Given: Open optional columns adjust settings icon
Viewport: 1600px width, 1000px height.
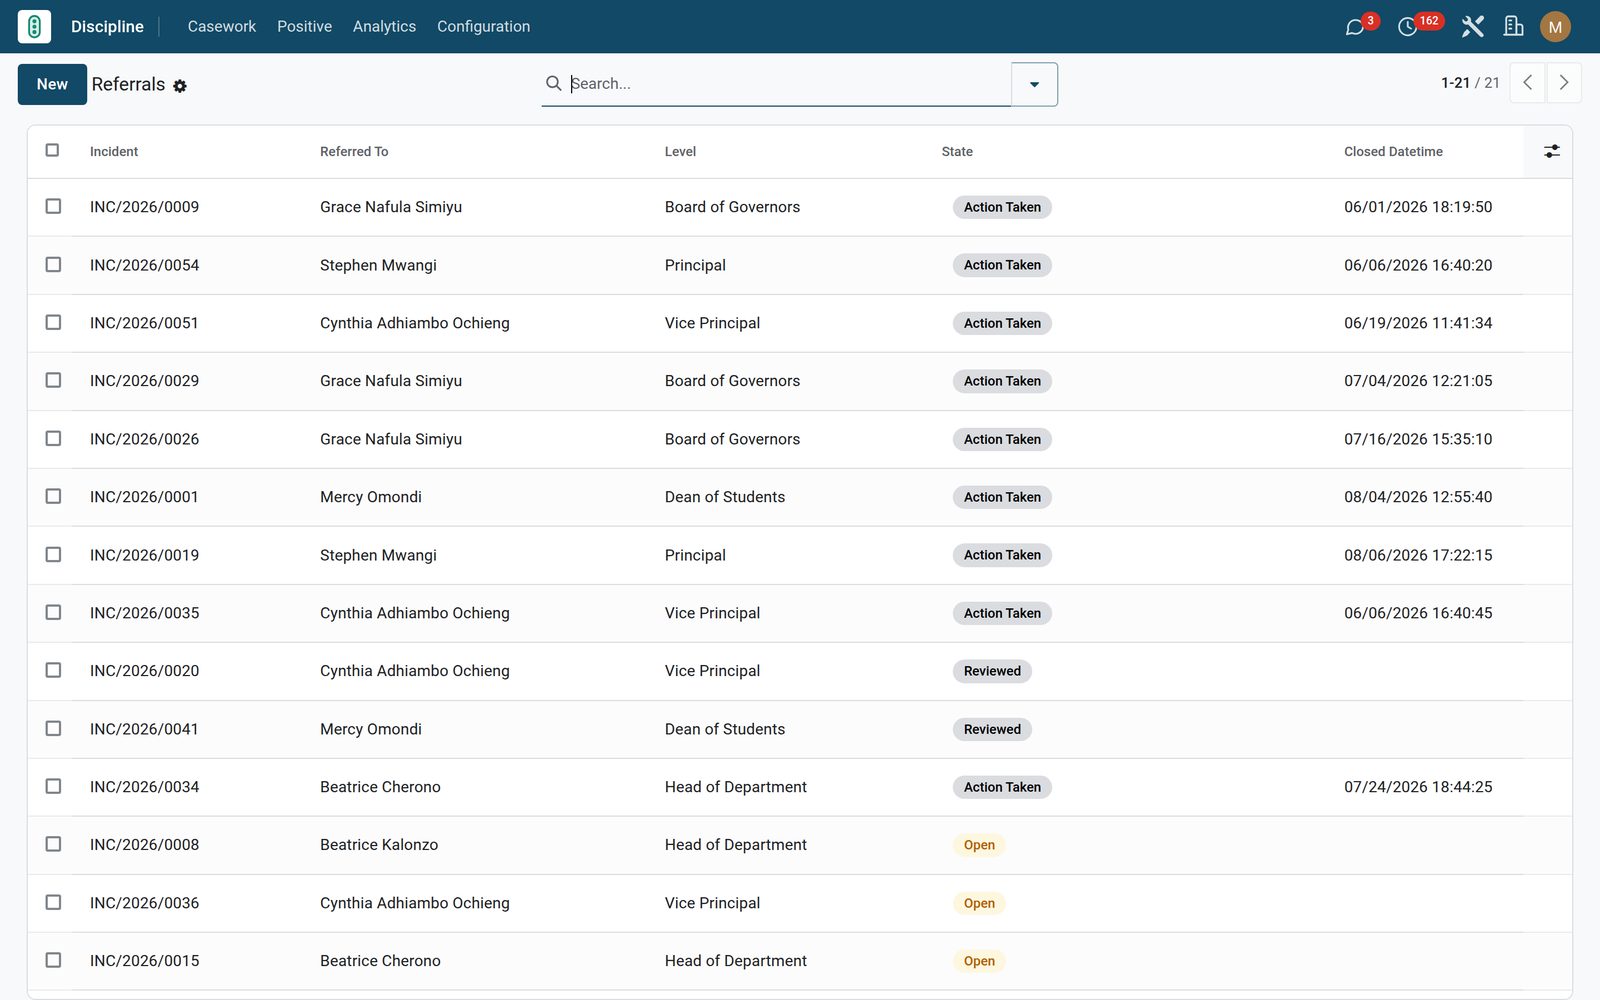Looking at the screenshot, I should coord(1551,151).
